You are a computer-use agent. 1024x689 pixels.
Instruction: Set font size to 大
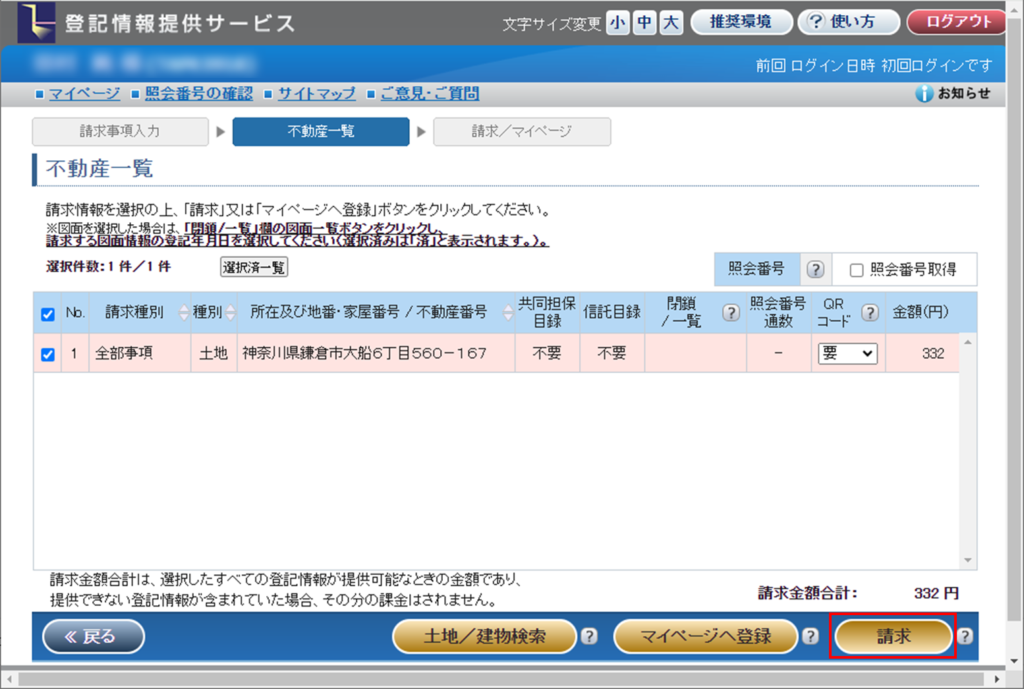pos(670,22)
